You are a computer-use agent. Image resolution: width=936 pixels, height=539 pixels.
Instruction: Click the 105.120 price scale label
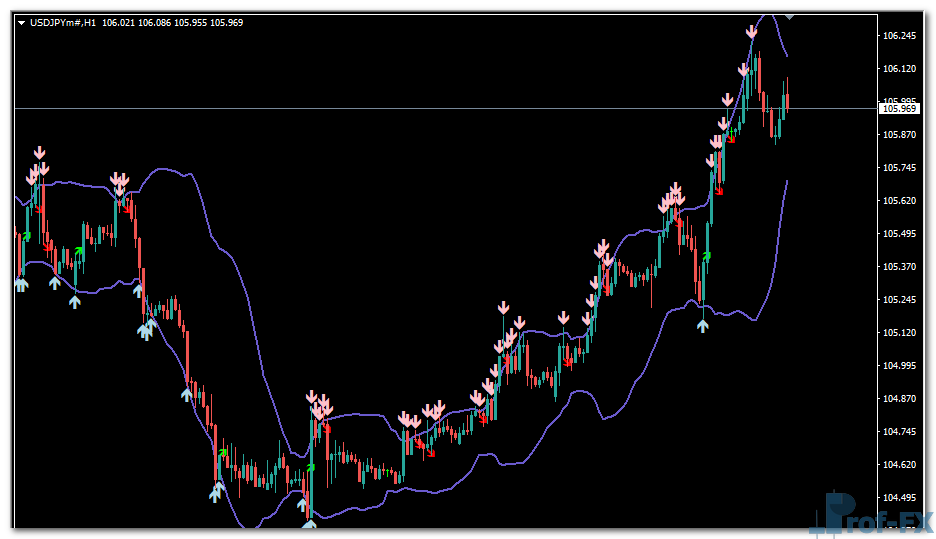[900, 333]
